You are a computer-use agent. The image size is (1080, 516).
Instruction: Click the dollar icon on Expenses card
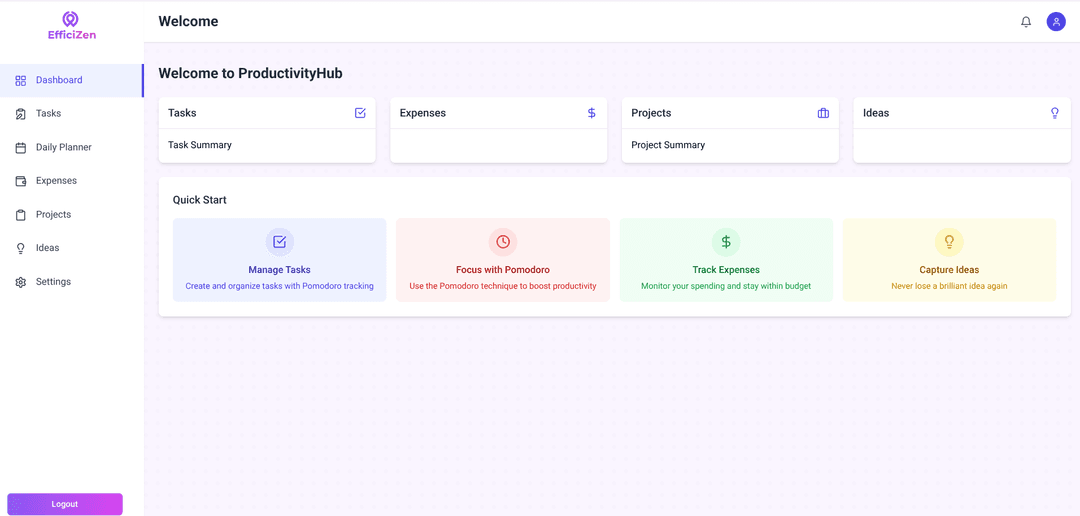(x=591, y=113)
